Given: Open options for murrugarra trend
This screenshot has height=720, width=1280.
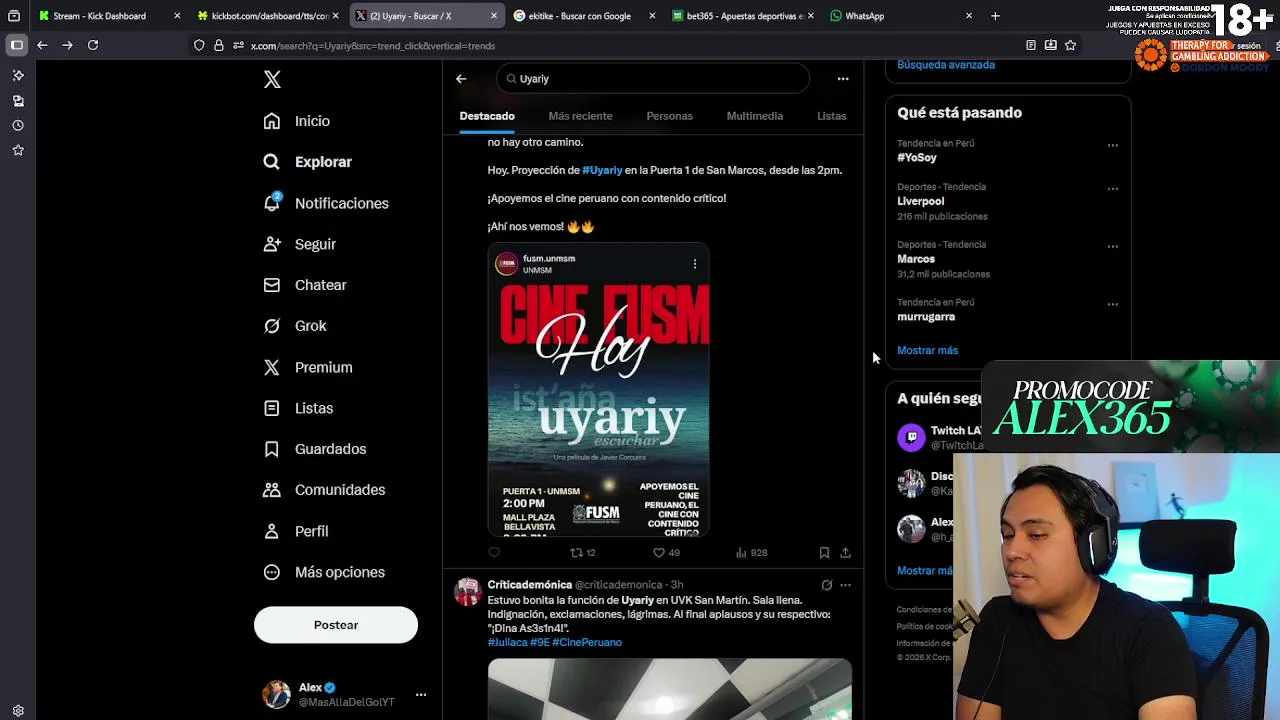Looking at the screenshot, I should click(x=1112, y=305).
